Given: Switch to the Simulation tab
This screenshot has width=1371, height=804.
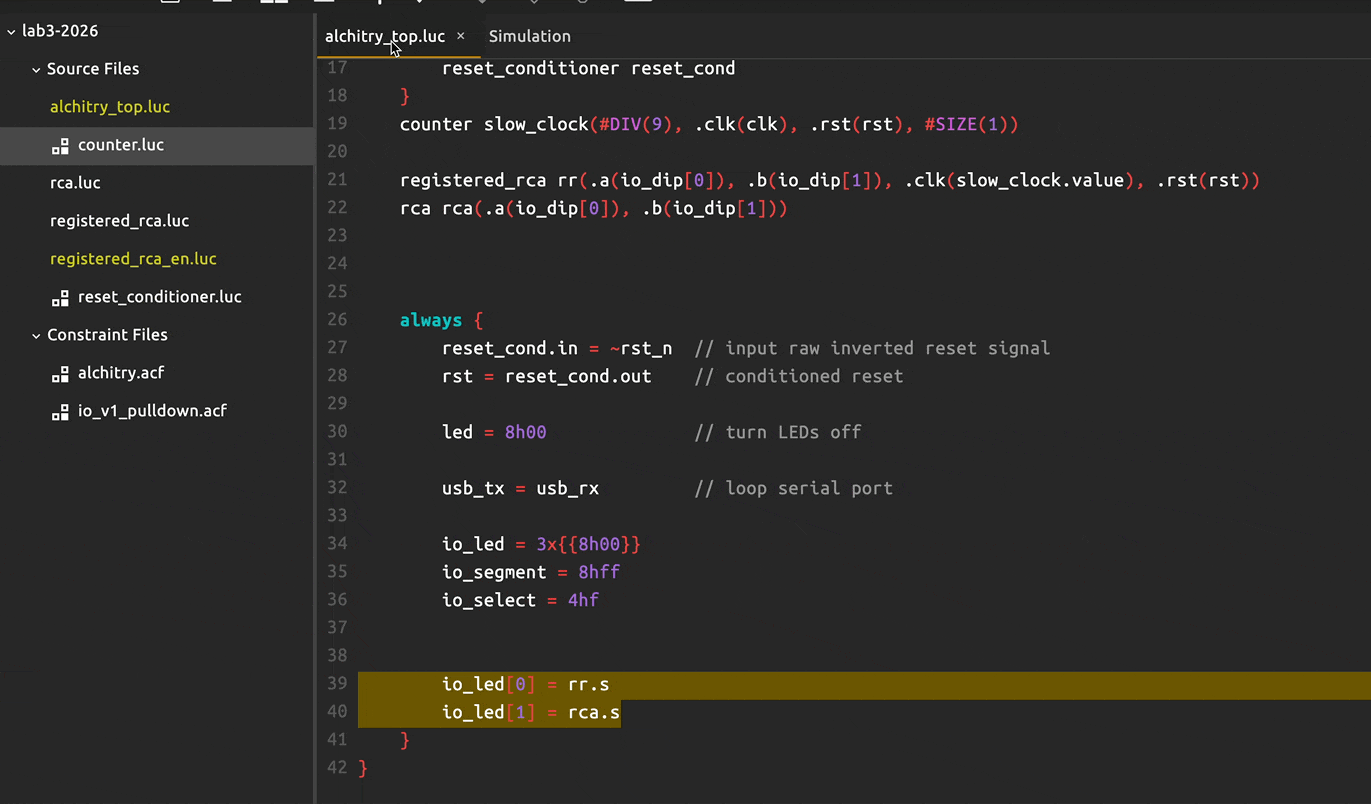Looking at the screenshot, I should pyautogui.click(x=529, y=36).
